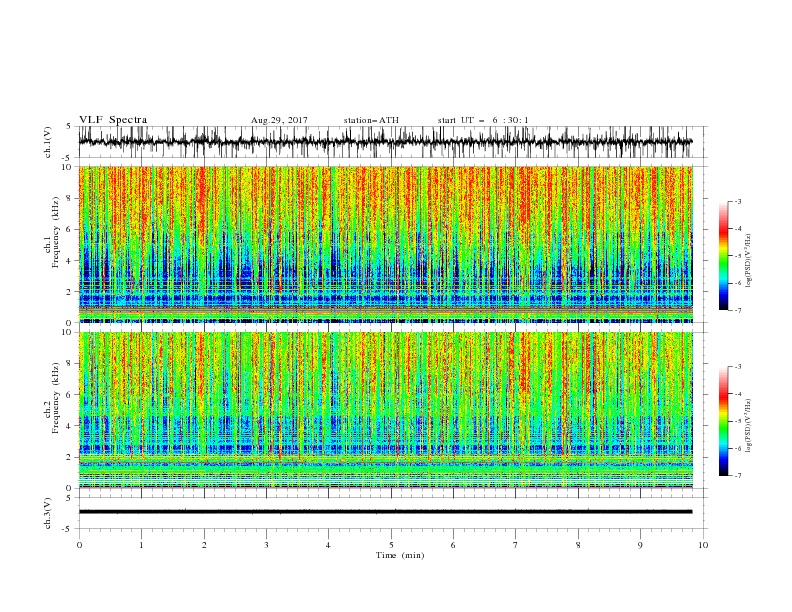Image resolution: width=792 pixels, height=612 pixels.
Task: Click inside the ch.2 spectrogram panel
Action: point(385,410)
